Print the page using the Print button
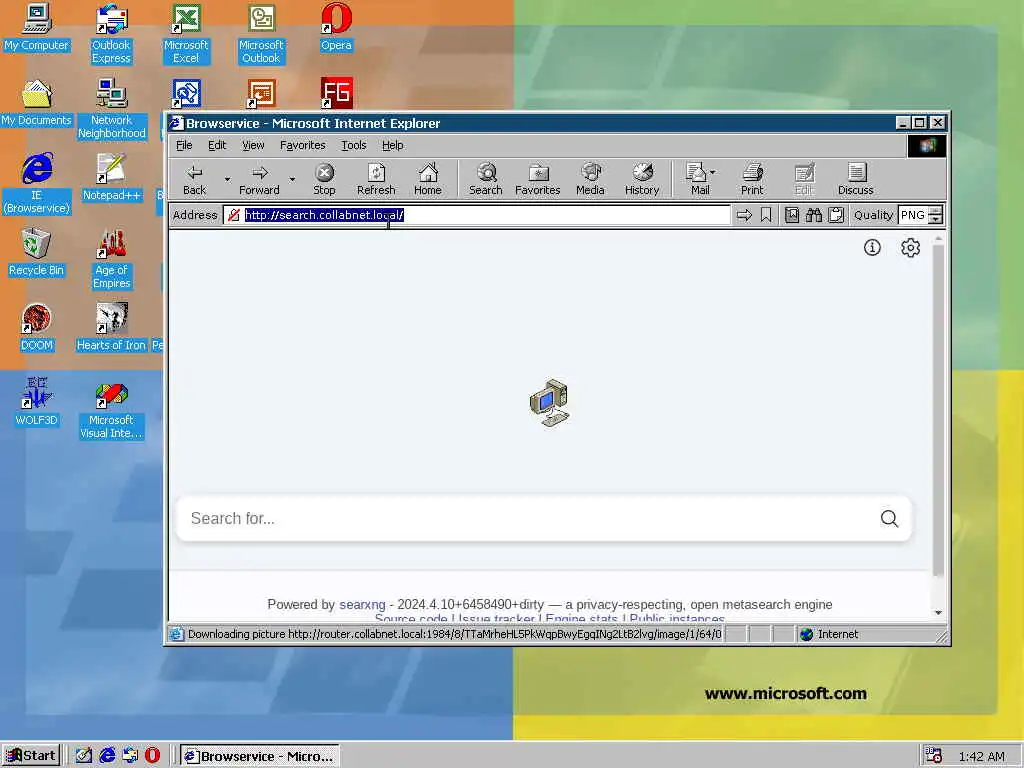Image resolution: width=1024 pixels, height=768 pixels. pos(752,179)
